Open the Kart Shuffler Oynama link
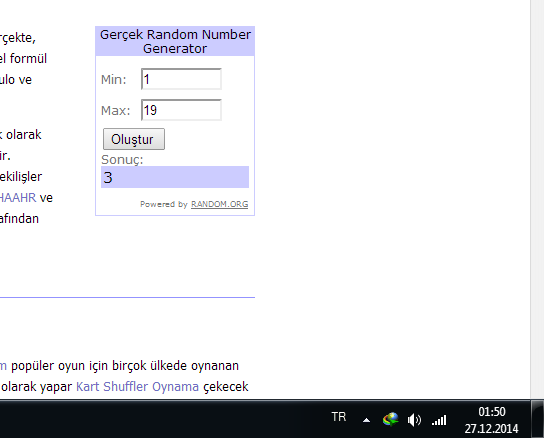Screen dimensions: 544x438 [137, 386]
